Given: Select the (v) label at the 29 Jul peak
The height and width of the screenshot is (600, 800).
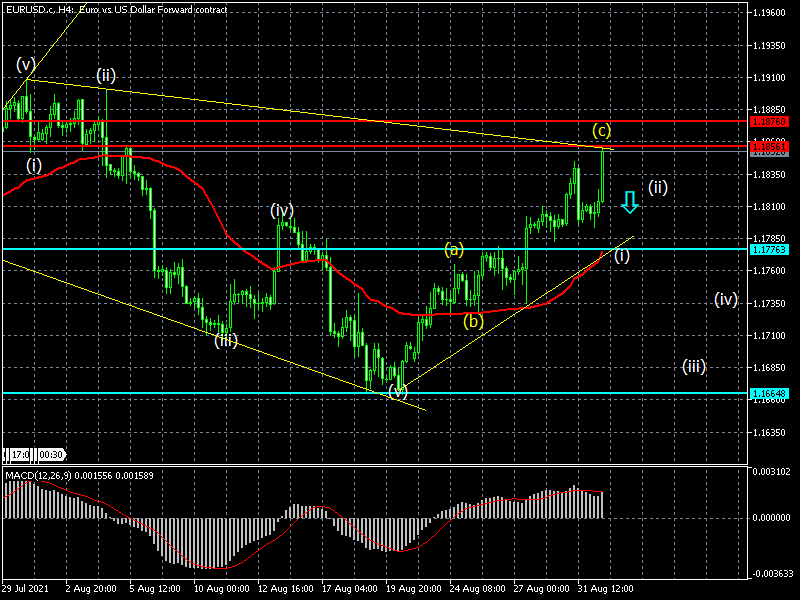Looking at the screenshot, I should pyautogui.click(x=26, y=65).
